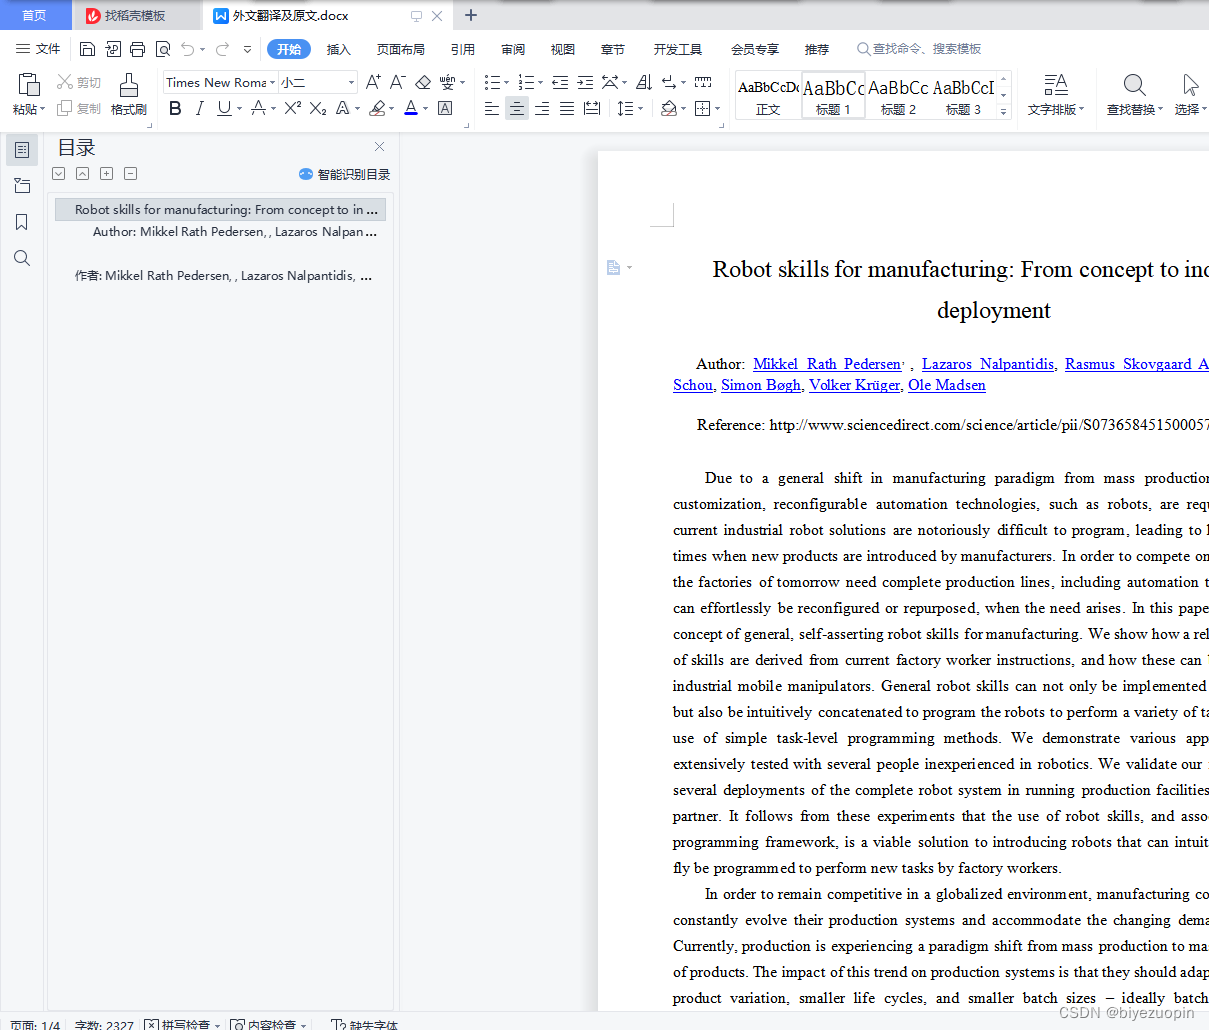Click the Cut (剪切) button
The image size is (1209, 1030).
[x=79, y=82]
